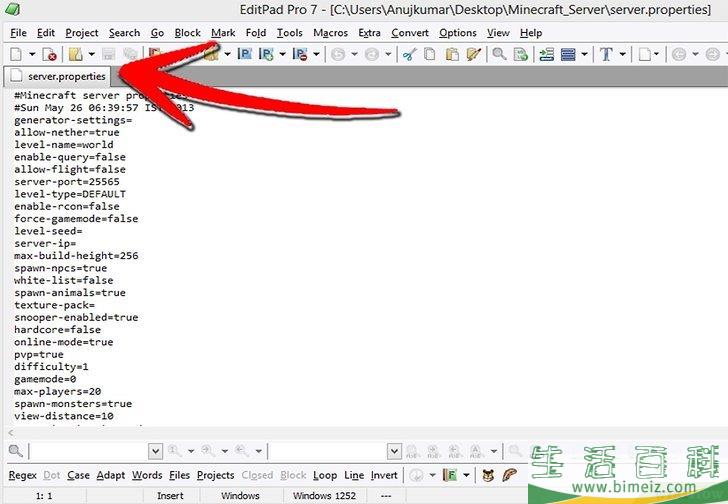Click the Find on Disk icon

coord(521,54)
